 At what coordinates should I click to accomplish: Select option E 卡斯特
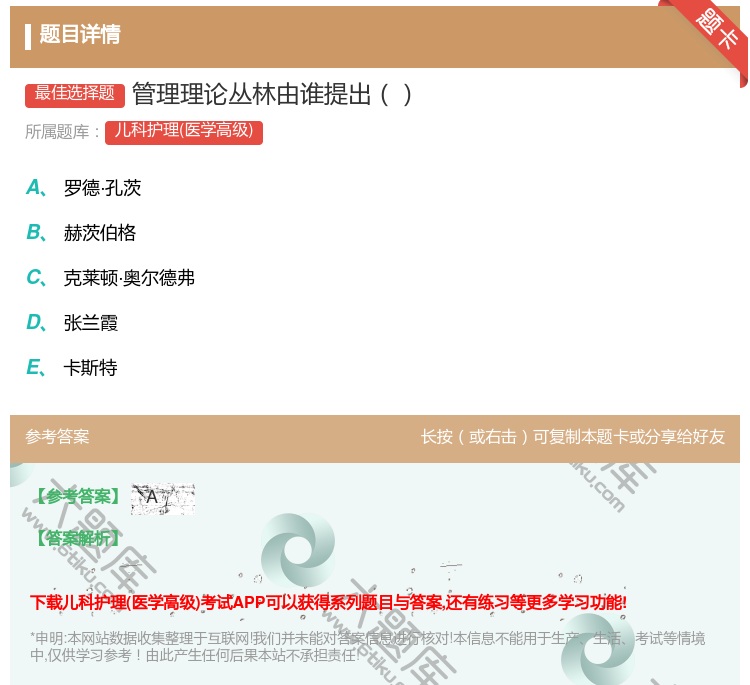click(72, 367)
